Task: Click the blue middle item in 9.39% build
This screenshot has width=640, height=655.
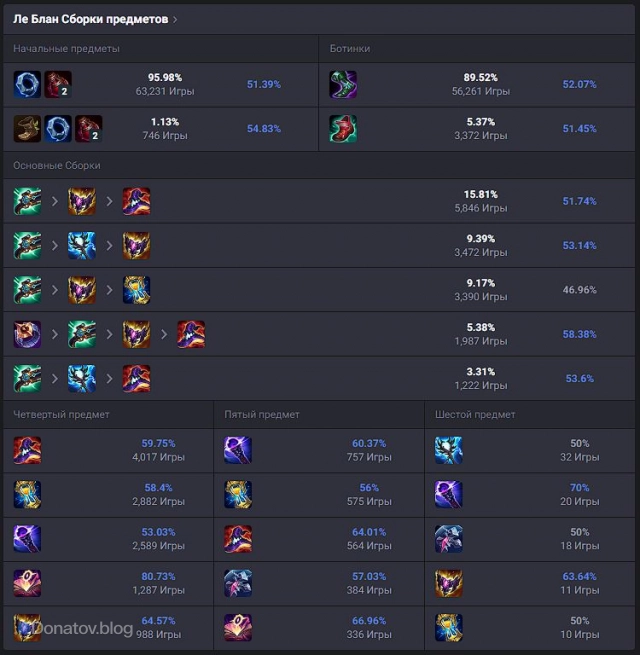Action: coord(82,245)
